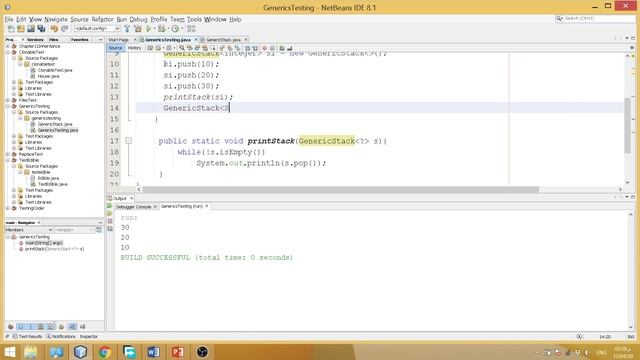The width and height of the screenshot is (640, 360).
Task: Click the Re-run icon in Output sidebar
Action: (x=110, y=206)
